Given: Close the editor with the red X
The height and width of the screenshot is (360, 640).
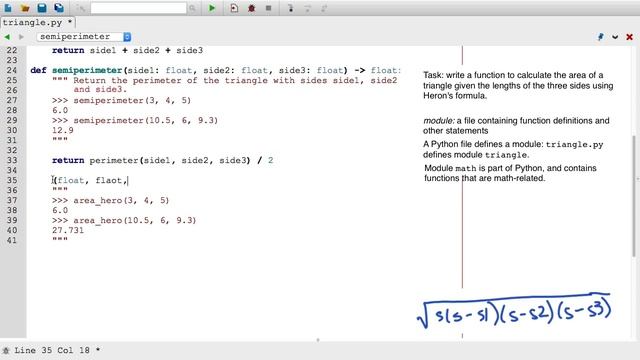Looking at the screenshot, I should coord(629,37).
